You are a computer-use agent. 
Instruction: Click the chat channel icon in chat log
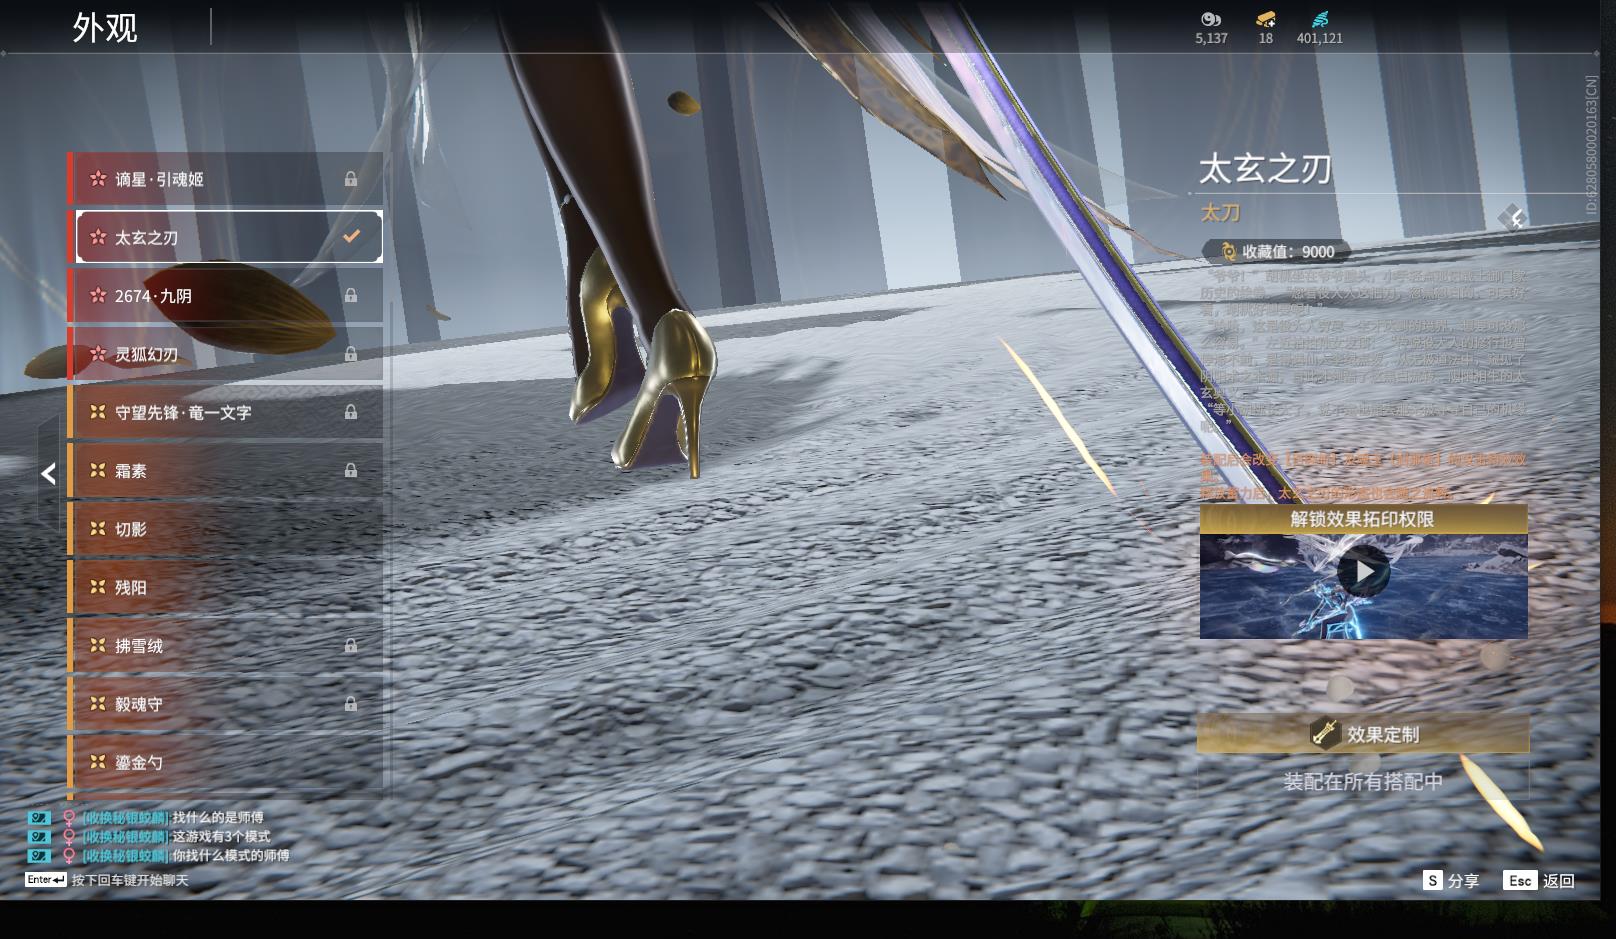[39, 818]
